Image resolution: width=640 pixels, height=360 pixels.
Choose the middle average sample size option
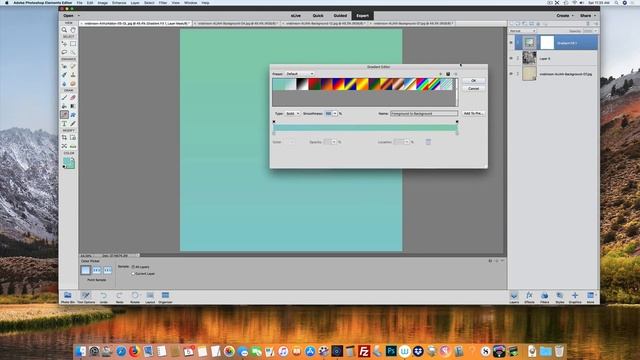97,270
